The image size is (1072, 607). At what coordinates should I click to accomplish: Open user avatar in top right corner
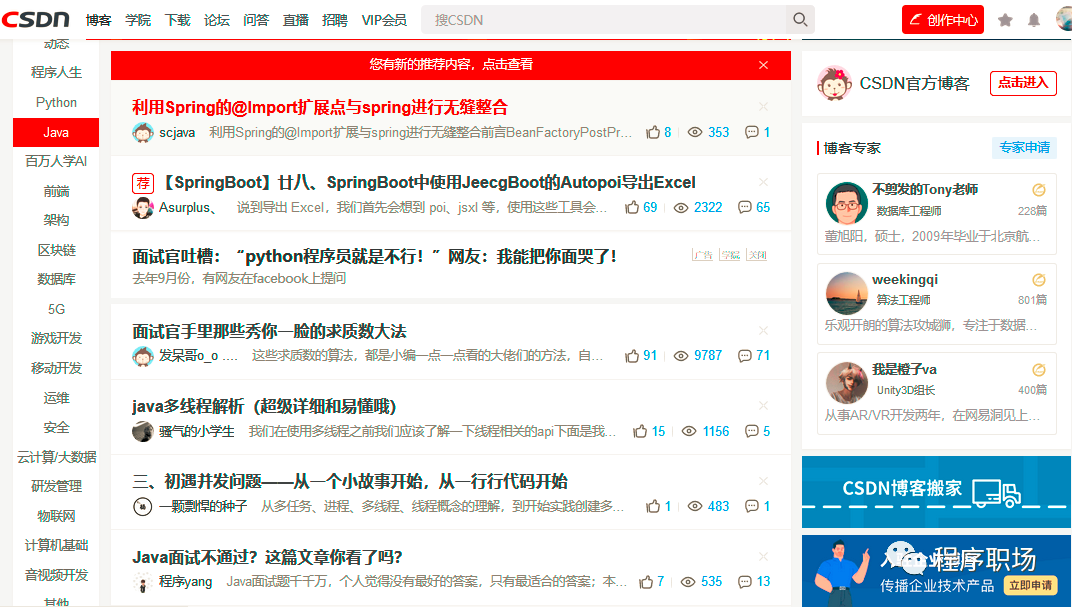[x=1064, y=19]
